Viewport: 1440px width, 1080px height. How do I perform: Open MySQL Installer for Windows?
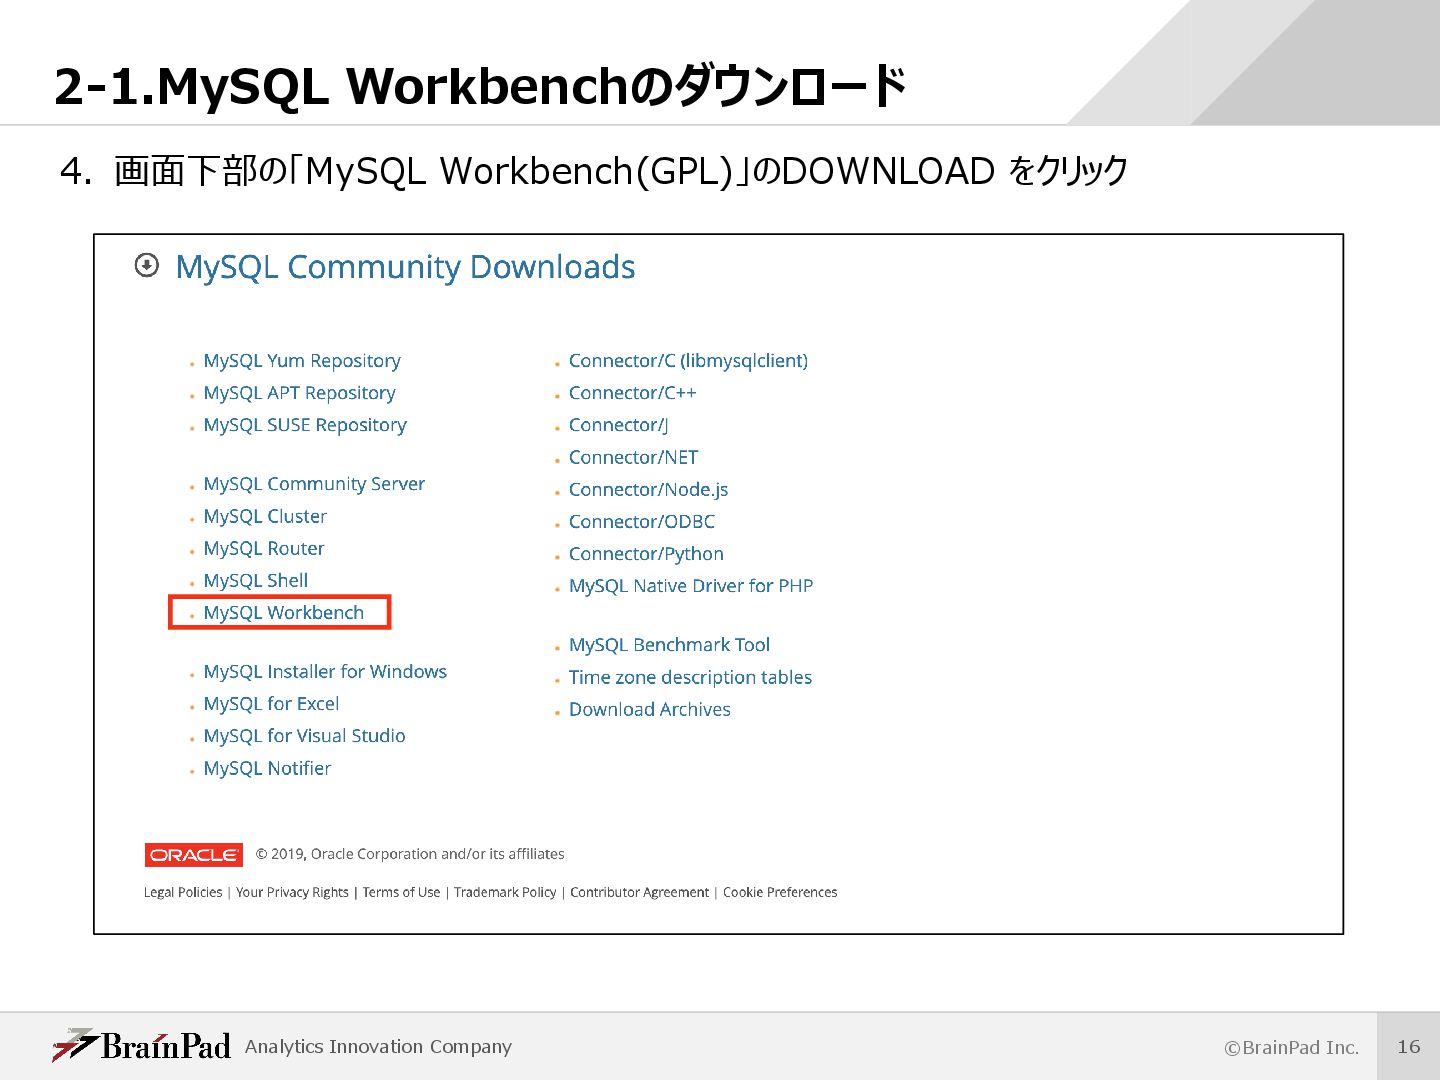[x=325, y=671]
